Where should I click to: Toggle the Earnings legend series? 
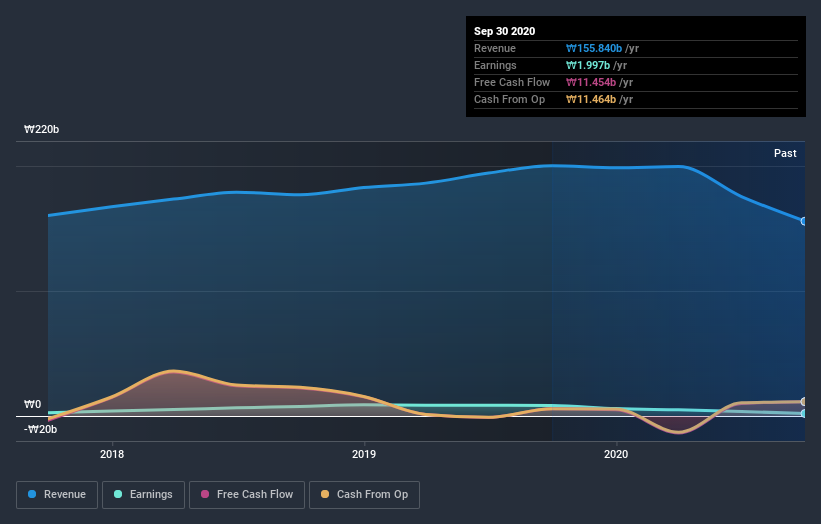143,495
